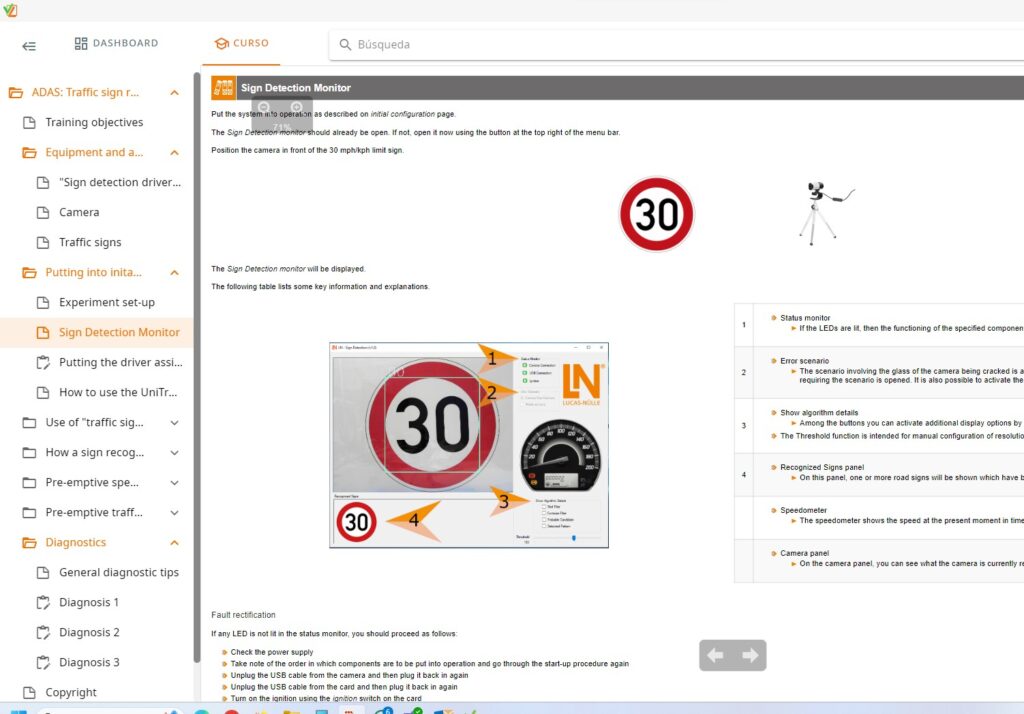The image size is (1024, 714).
Task: Click the "Check the power supply" bullet
Action: [x=272, y=653]
